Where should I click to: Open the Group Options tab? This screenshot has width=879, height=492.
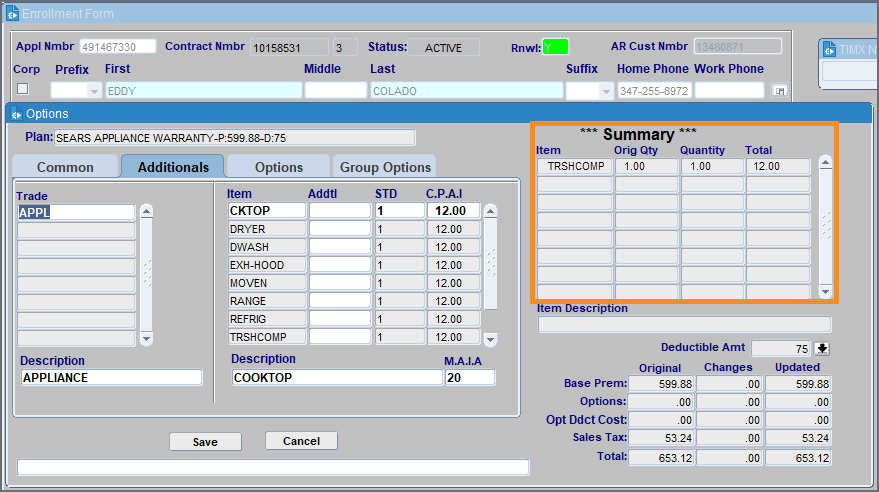pyautogui.click(x=385, y=167)
